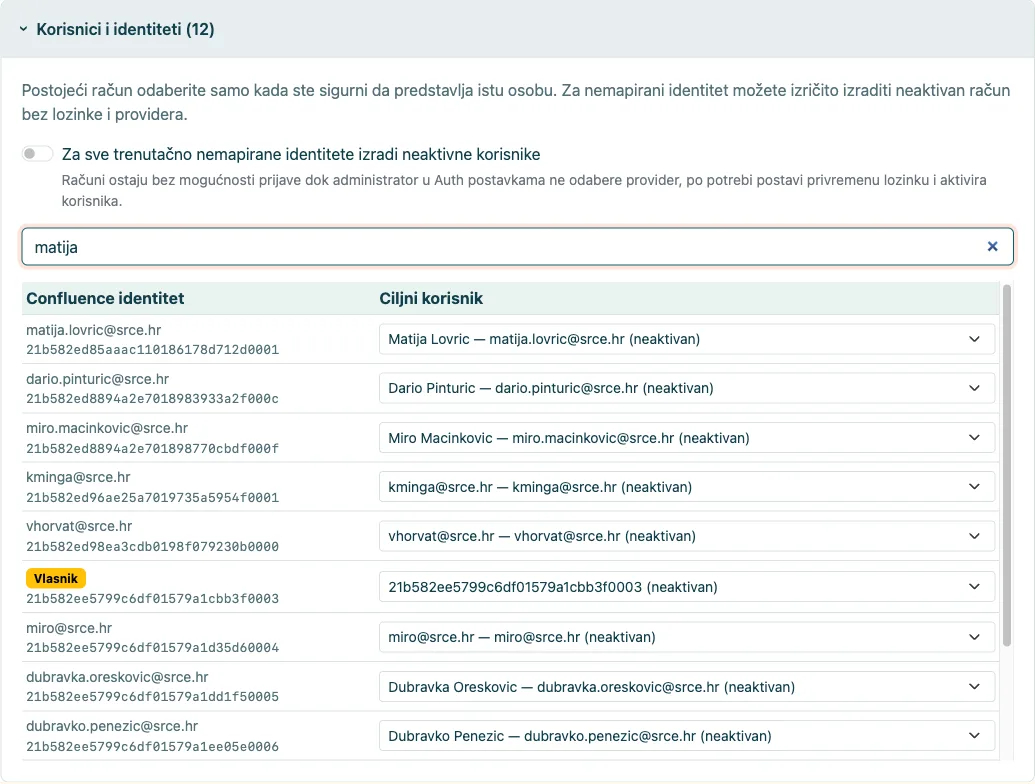Open target user dropdown for dubravko.penezic@srce.hr
The image size is (1035, 784).
[x=686, y=736]
